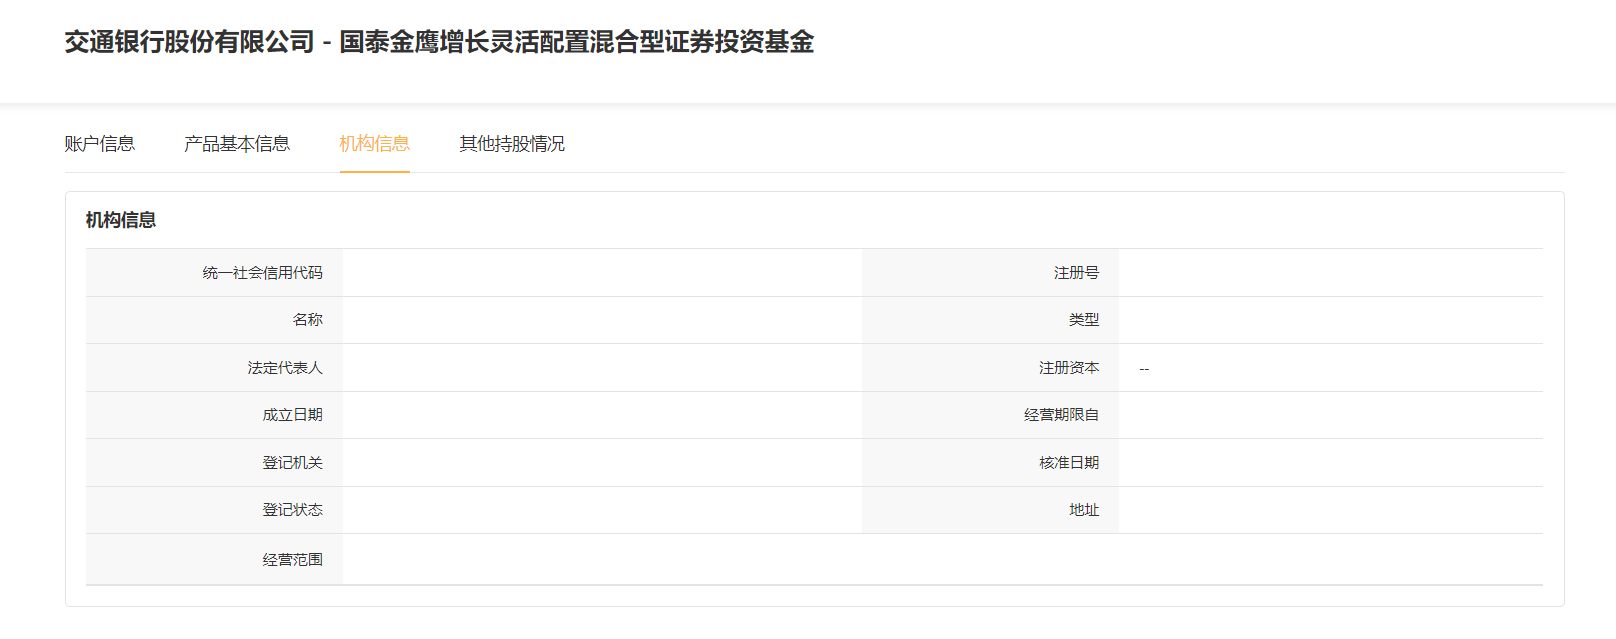Viewport: 1616px width, 639px height.
Task: Go to the 其他持股情况 tab
Action: point(512,144)
